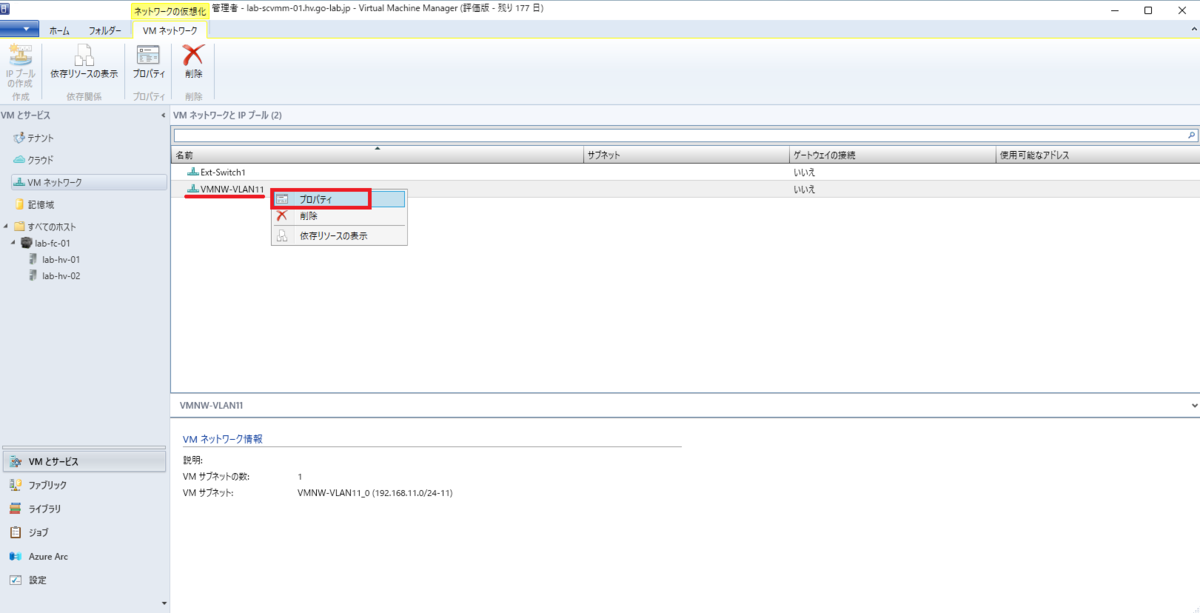Choose 削除 in the context menu
The width and height of the screenshot is (1200, 613).
coord(338,216)
